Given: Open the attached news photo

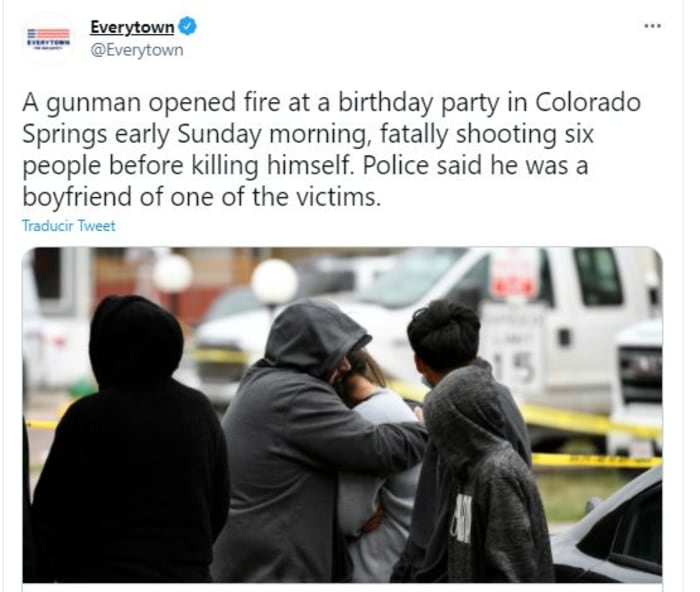Looking at the screenshot, I should pos(342,415).
